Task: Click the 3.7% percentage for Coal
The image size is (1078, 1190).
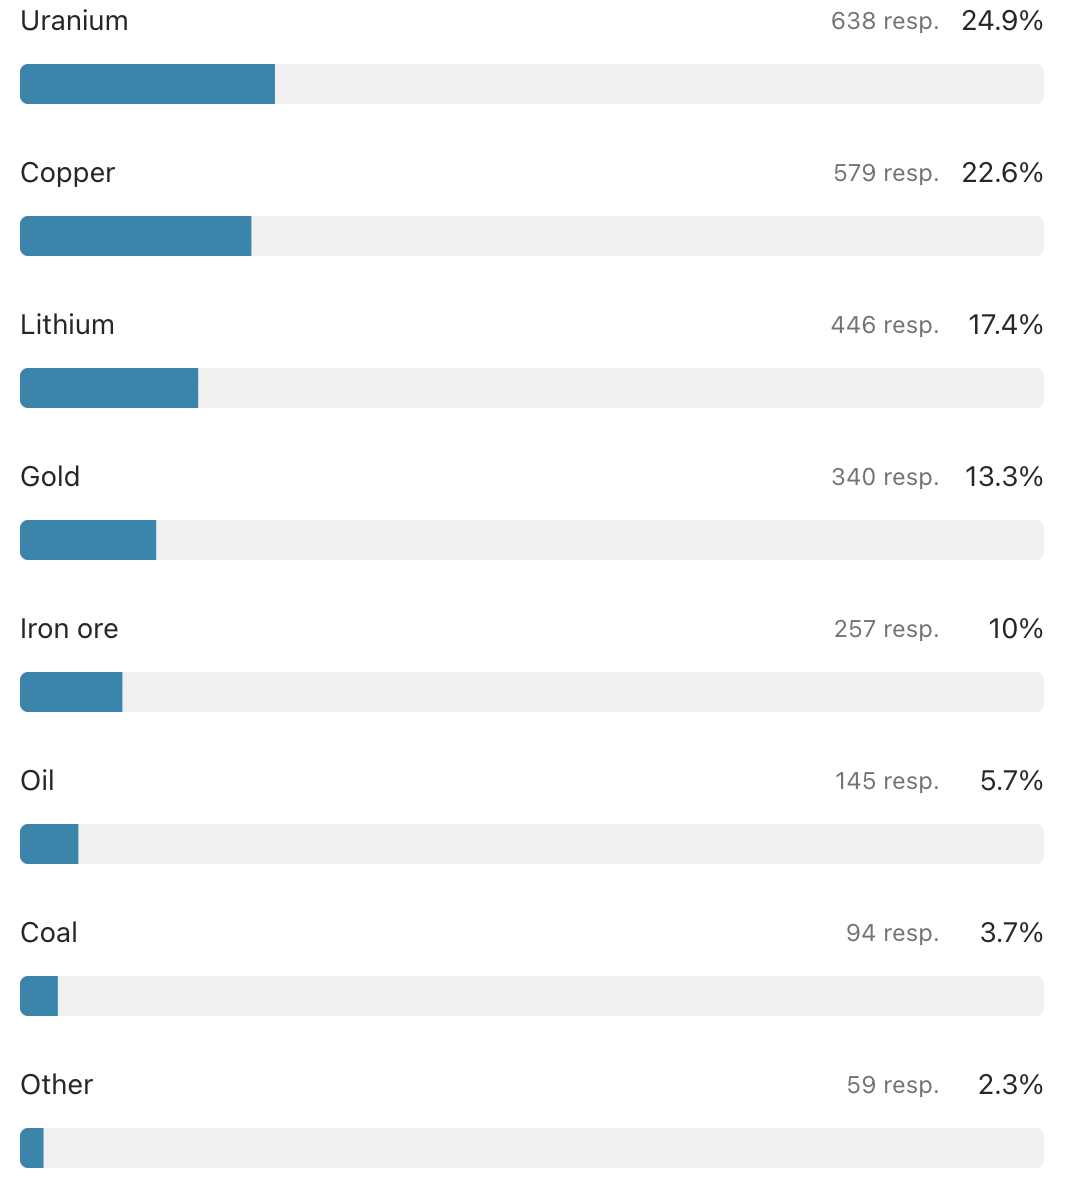Action: [1011, 933]
